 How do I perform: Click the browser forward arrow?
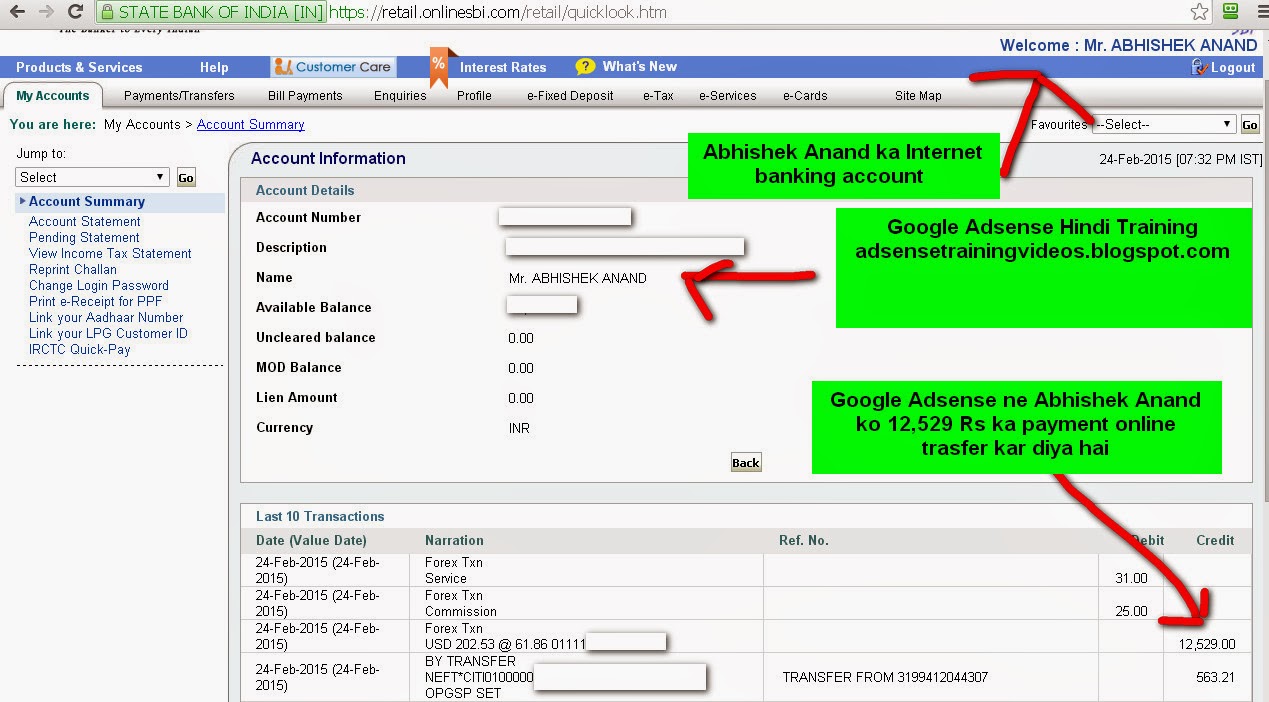click(45, 12)
